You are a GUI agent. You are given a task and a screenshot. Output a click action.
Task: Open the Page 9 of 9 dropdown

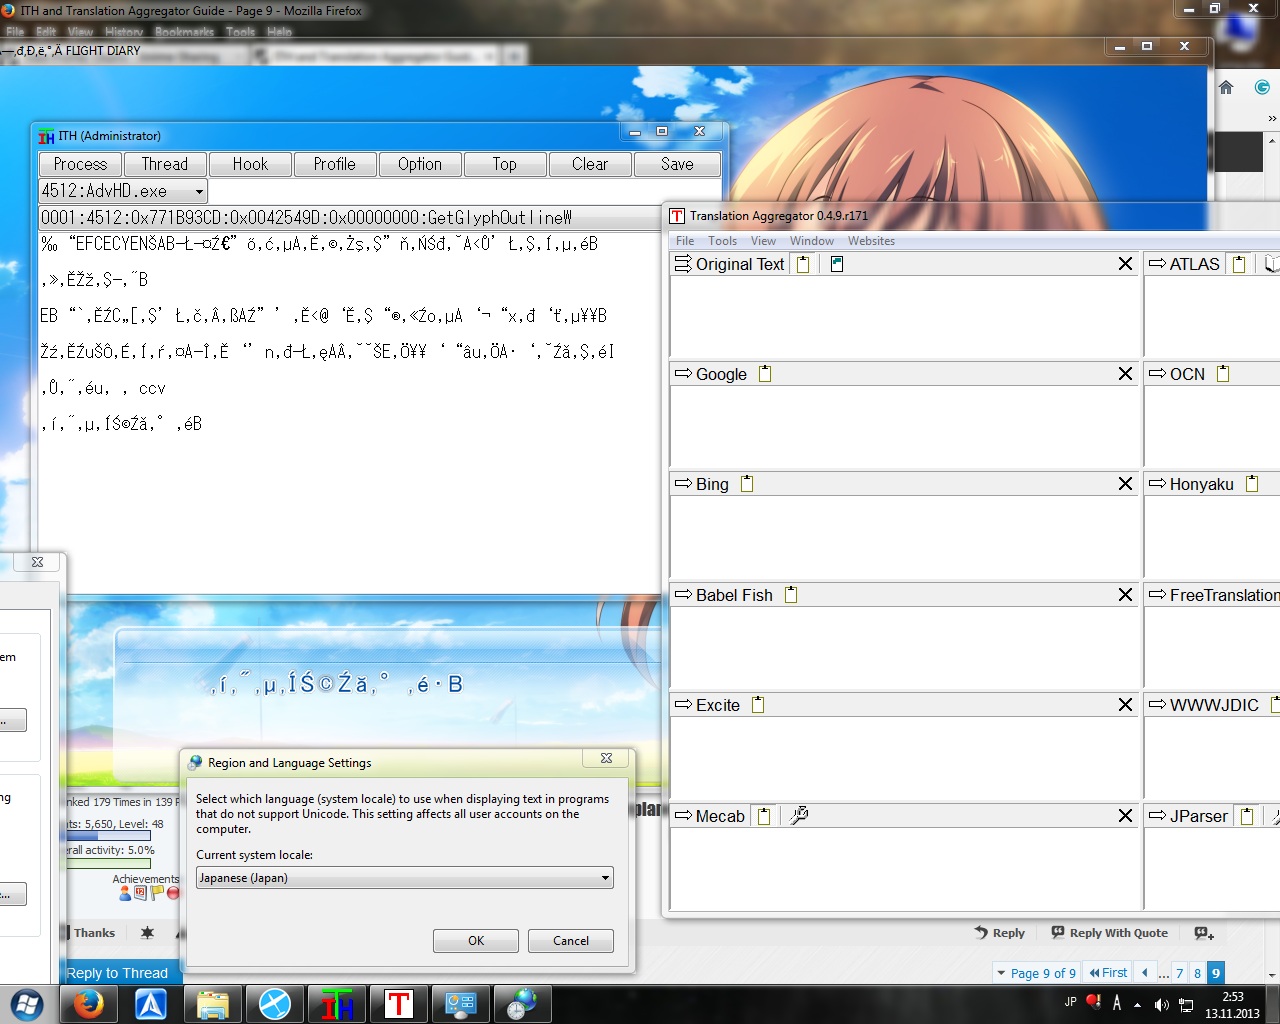1037,973
